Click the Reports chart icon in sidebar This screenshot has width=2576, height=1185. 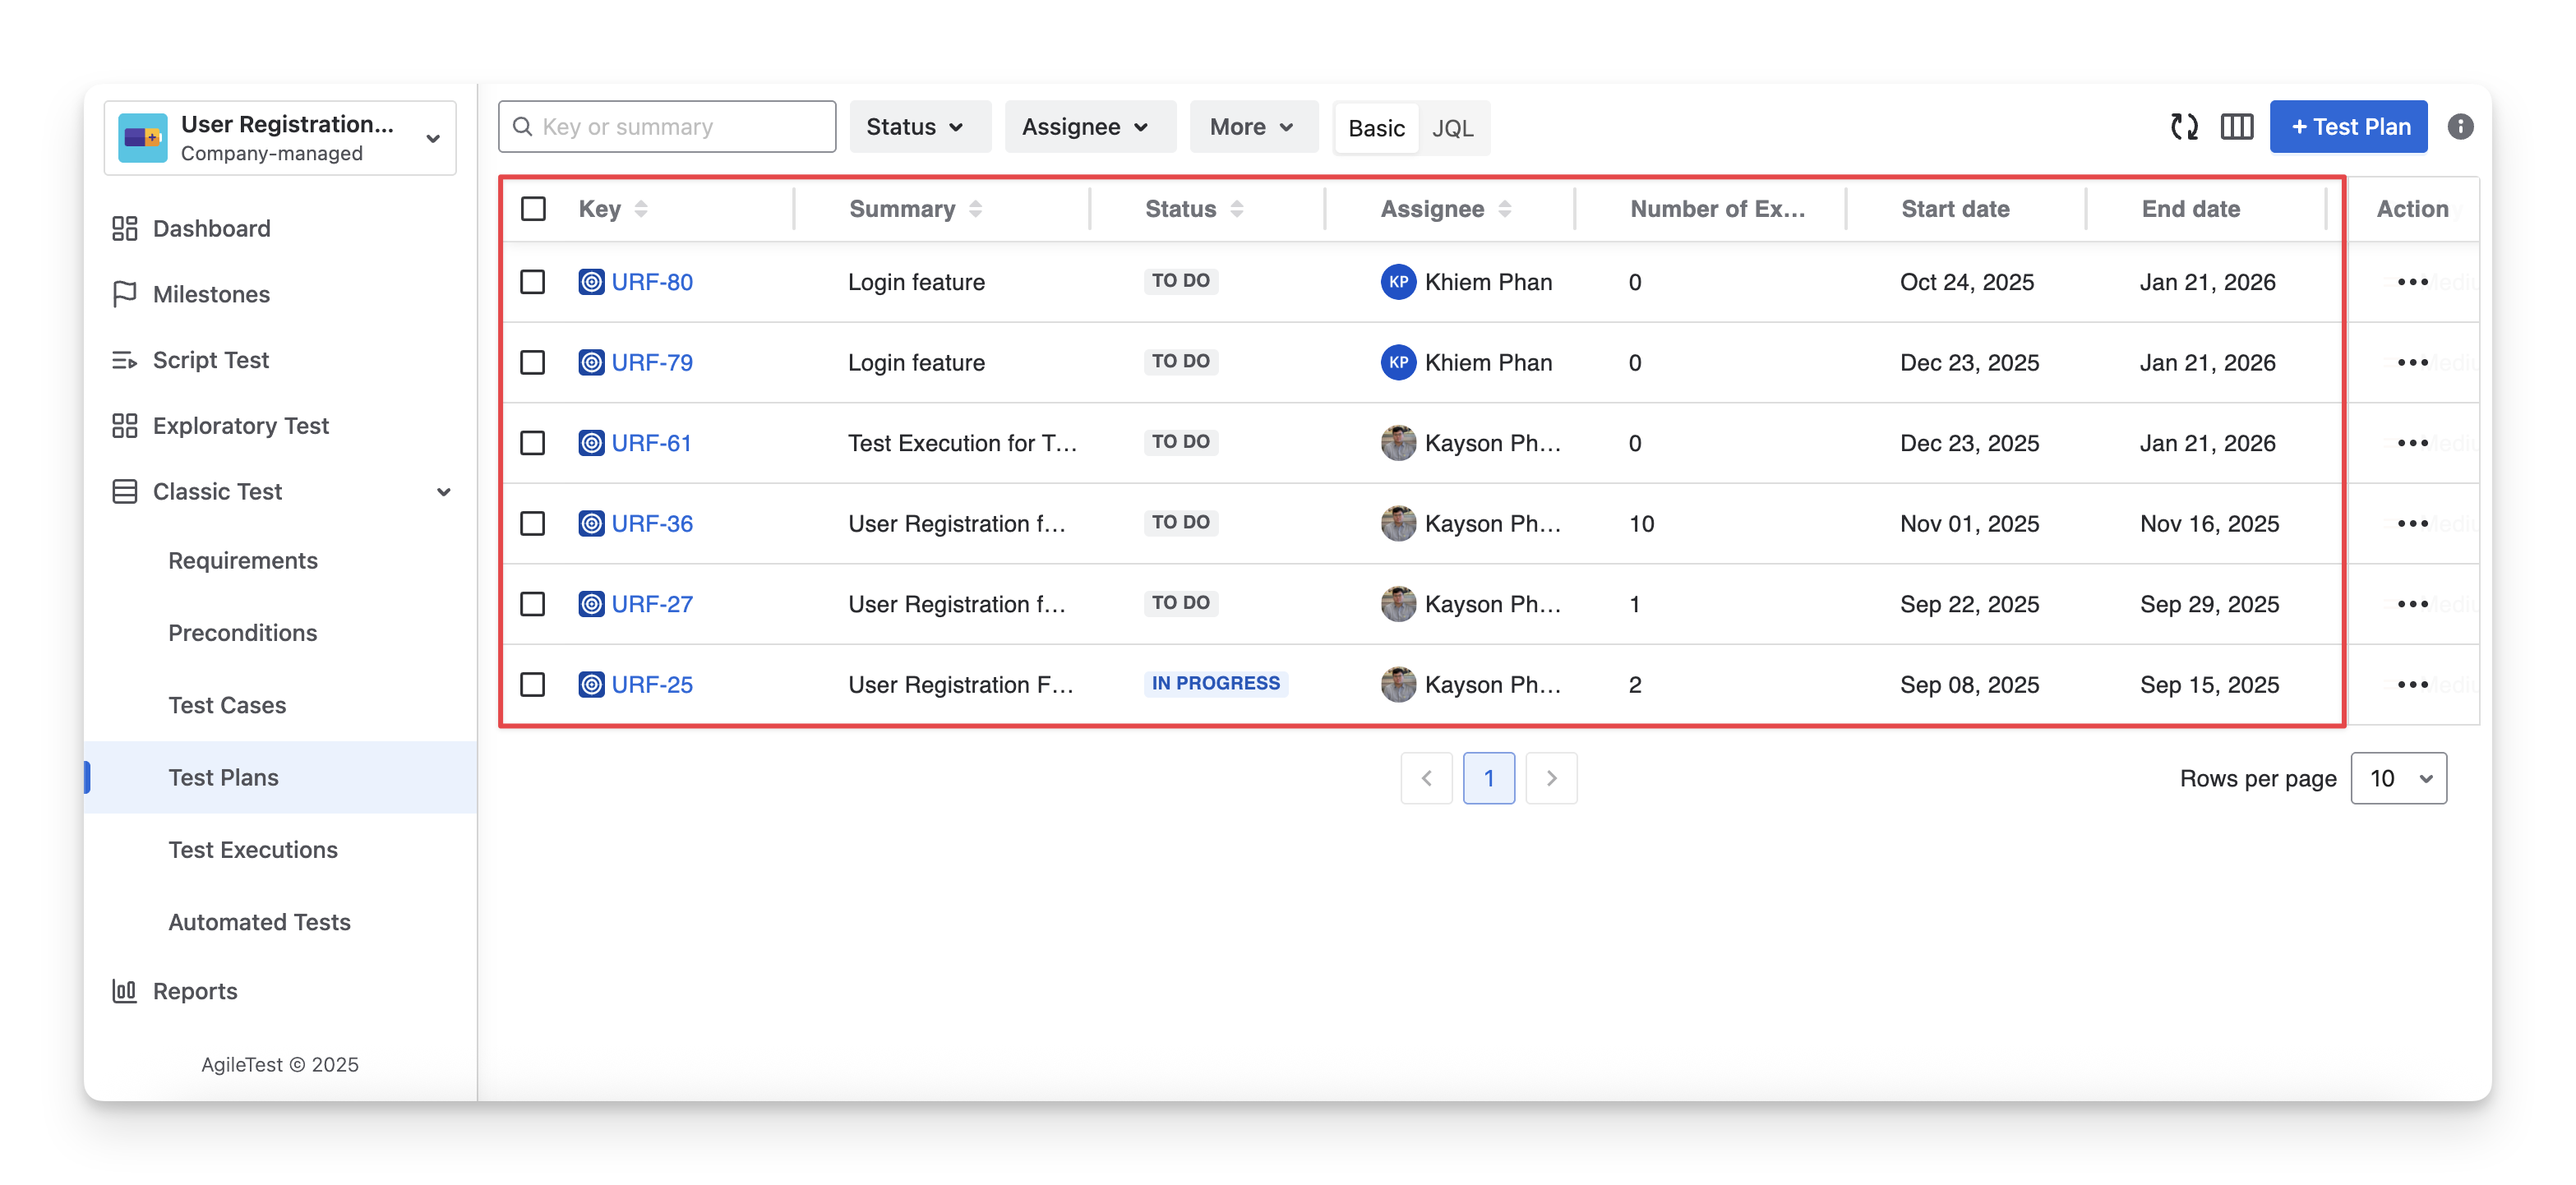pos(124,991)
